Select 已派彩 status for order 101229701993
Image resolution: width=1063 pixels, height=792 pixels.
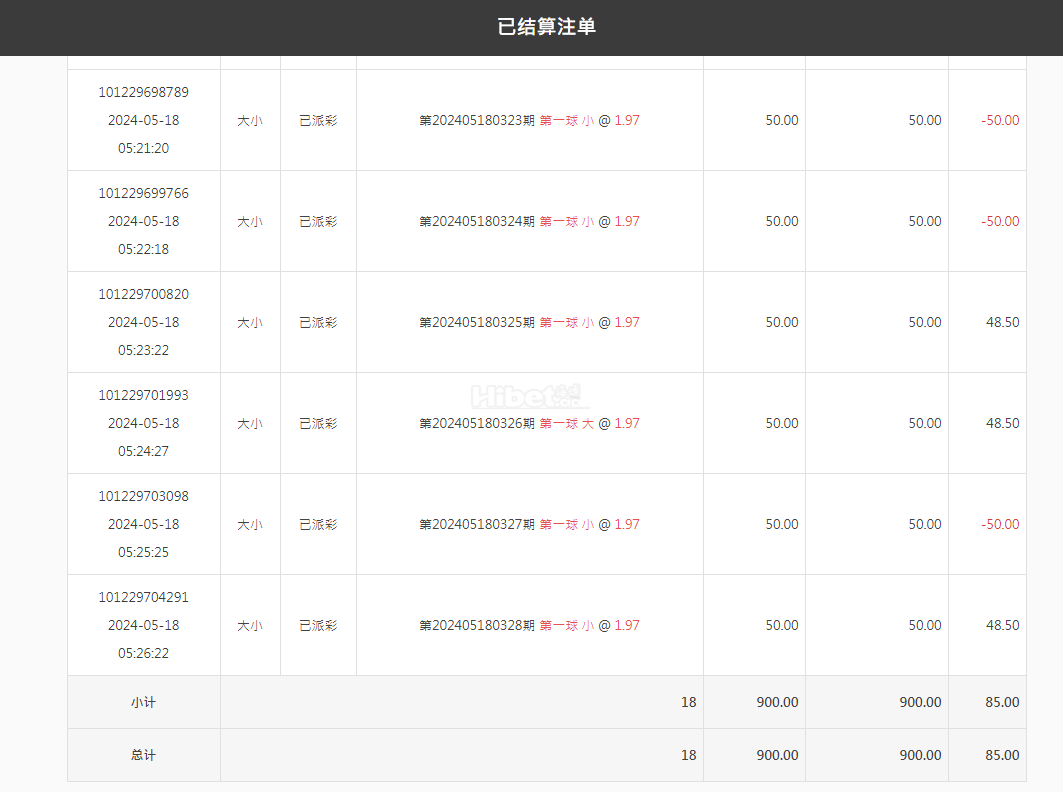click(319, 424)
